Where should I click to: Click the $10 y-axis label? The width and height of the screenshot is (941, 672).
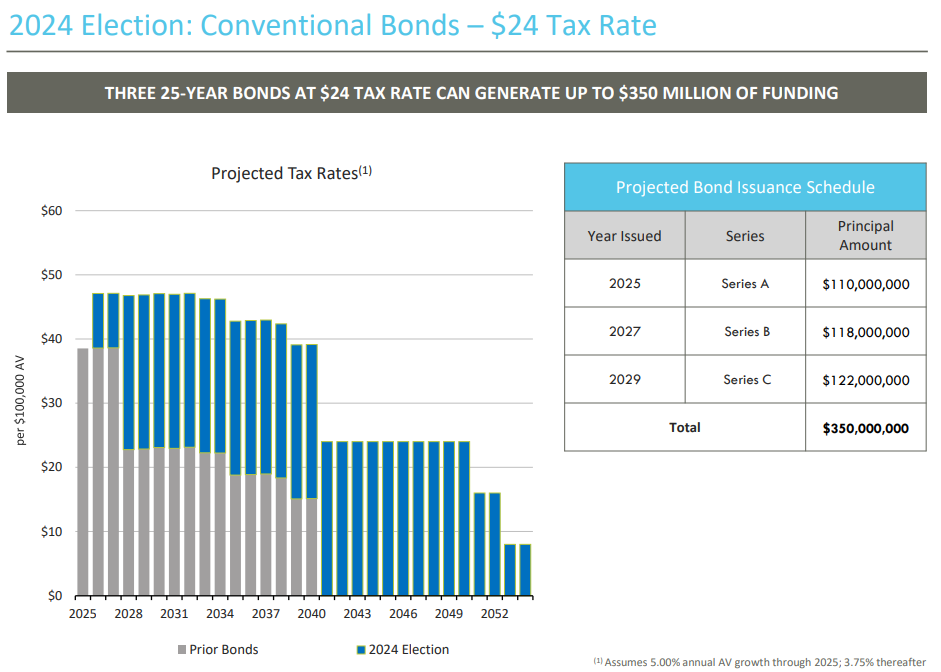pos(51,532)
